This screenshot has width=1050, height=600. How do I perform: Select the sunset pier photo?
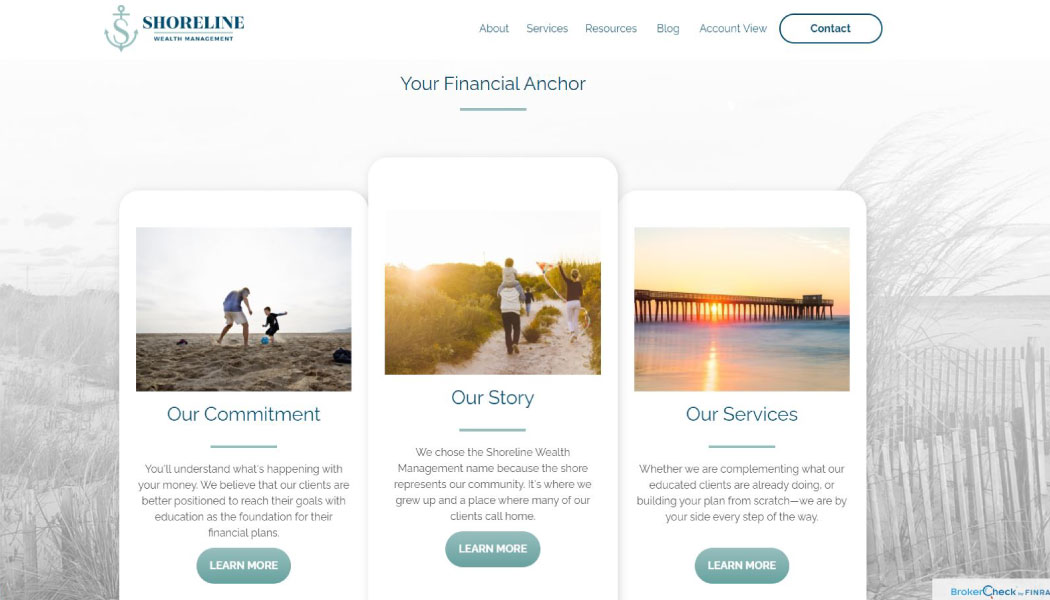[x=742, y=309]
